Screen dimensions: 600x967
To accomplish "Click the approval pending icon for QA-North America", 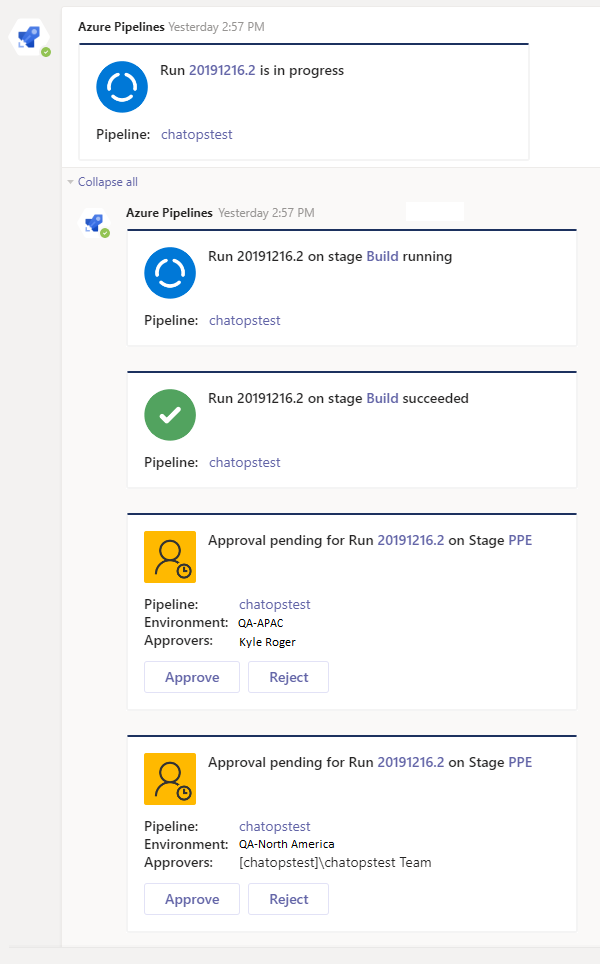I will (x=170, y=779).
